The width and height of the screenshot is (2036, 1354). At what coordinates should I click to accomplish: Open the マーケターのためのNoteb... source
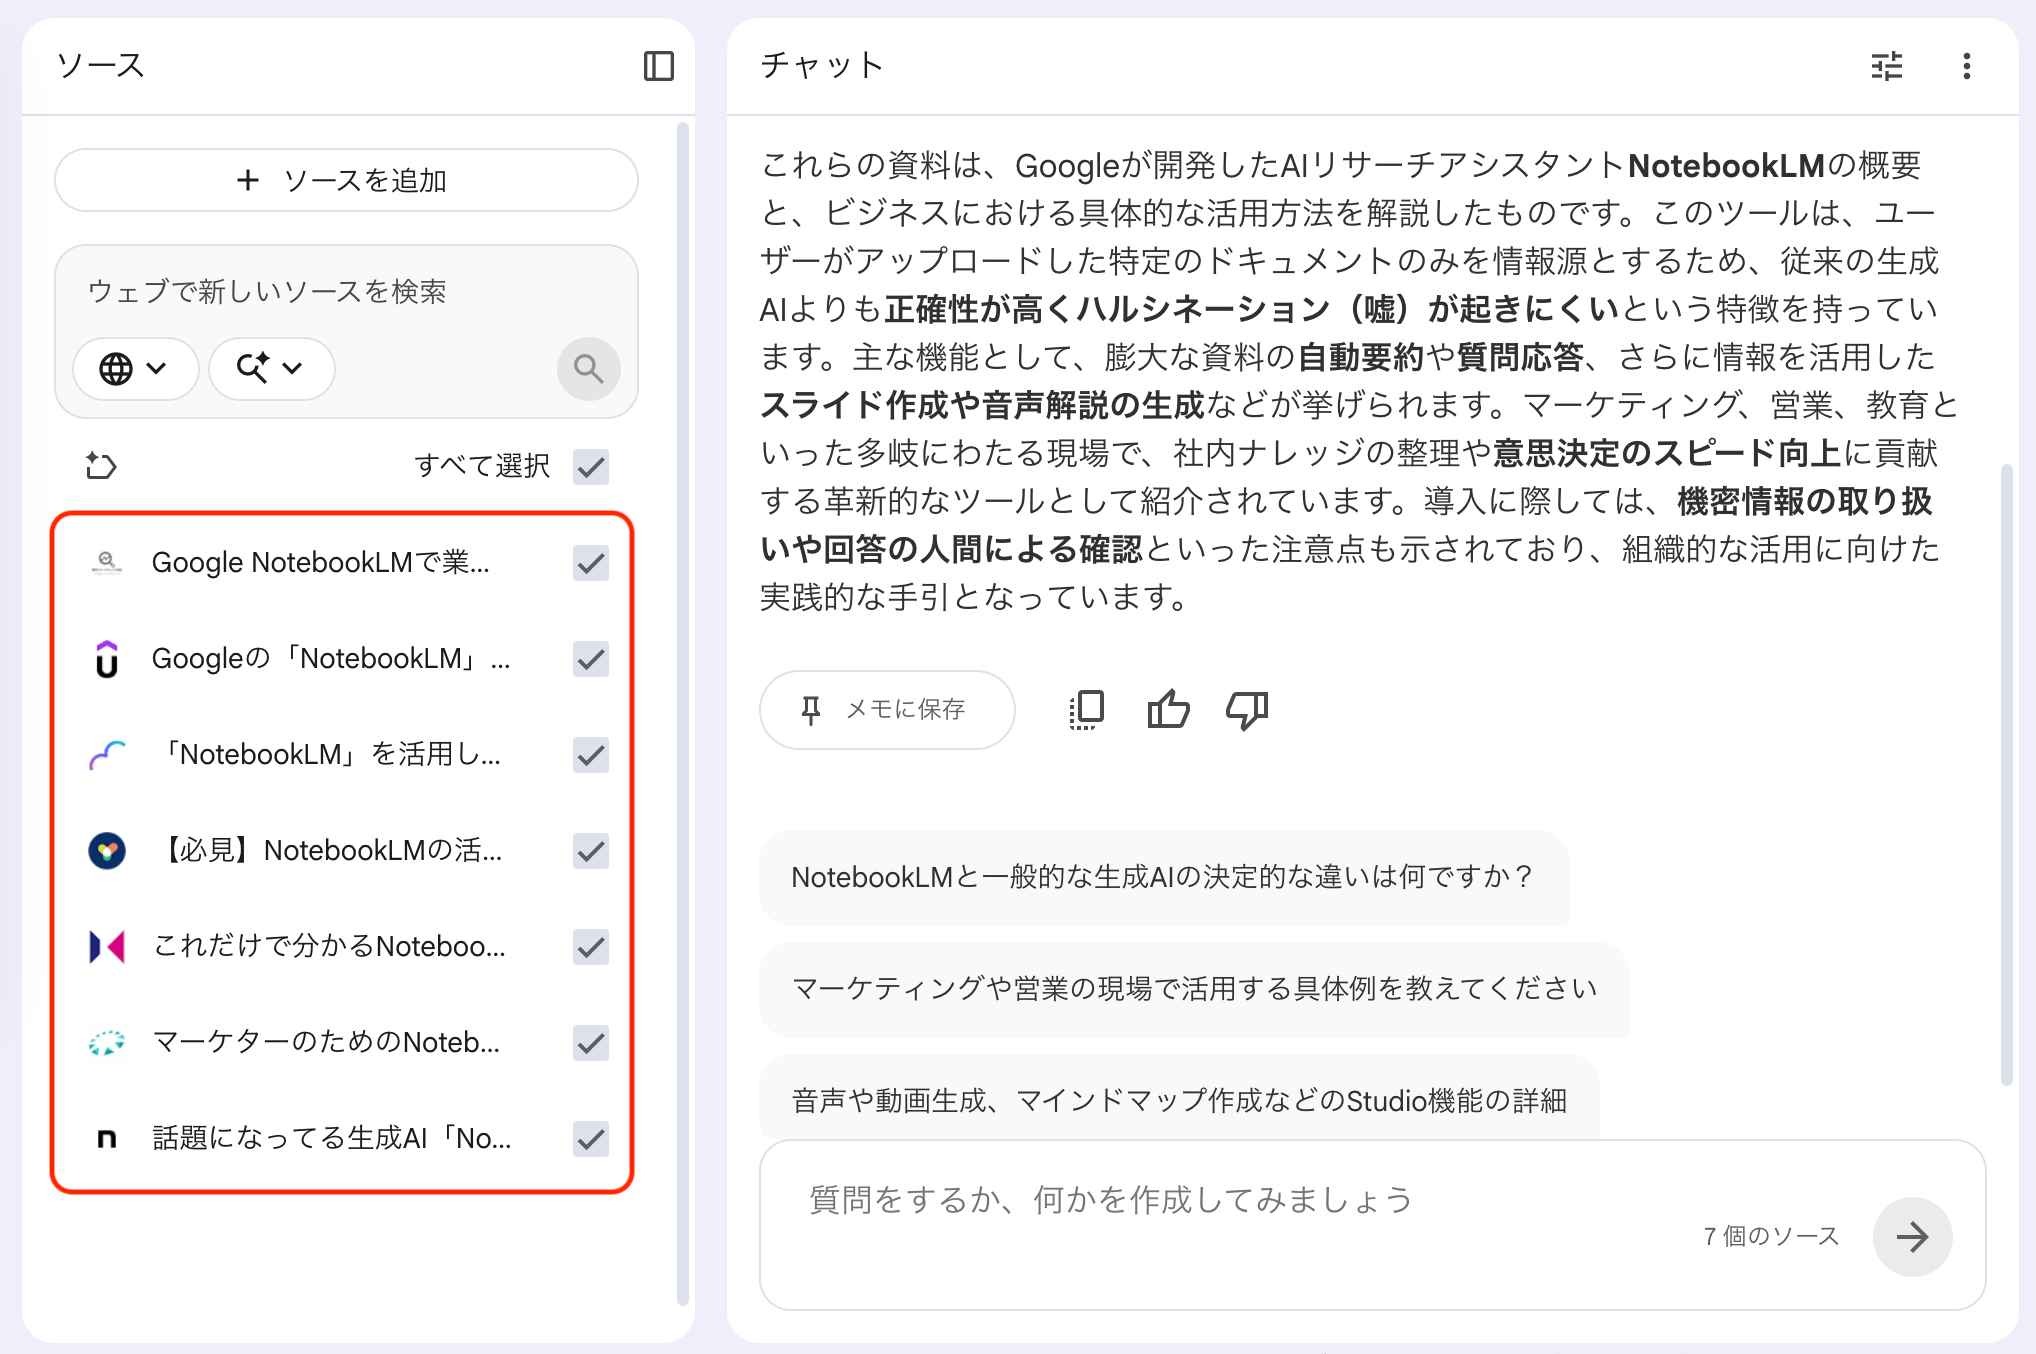326,1043
